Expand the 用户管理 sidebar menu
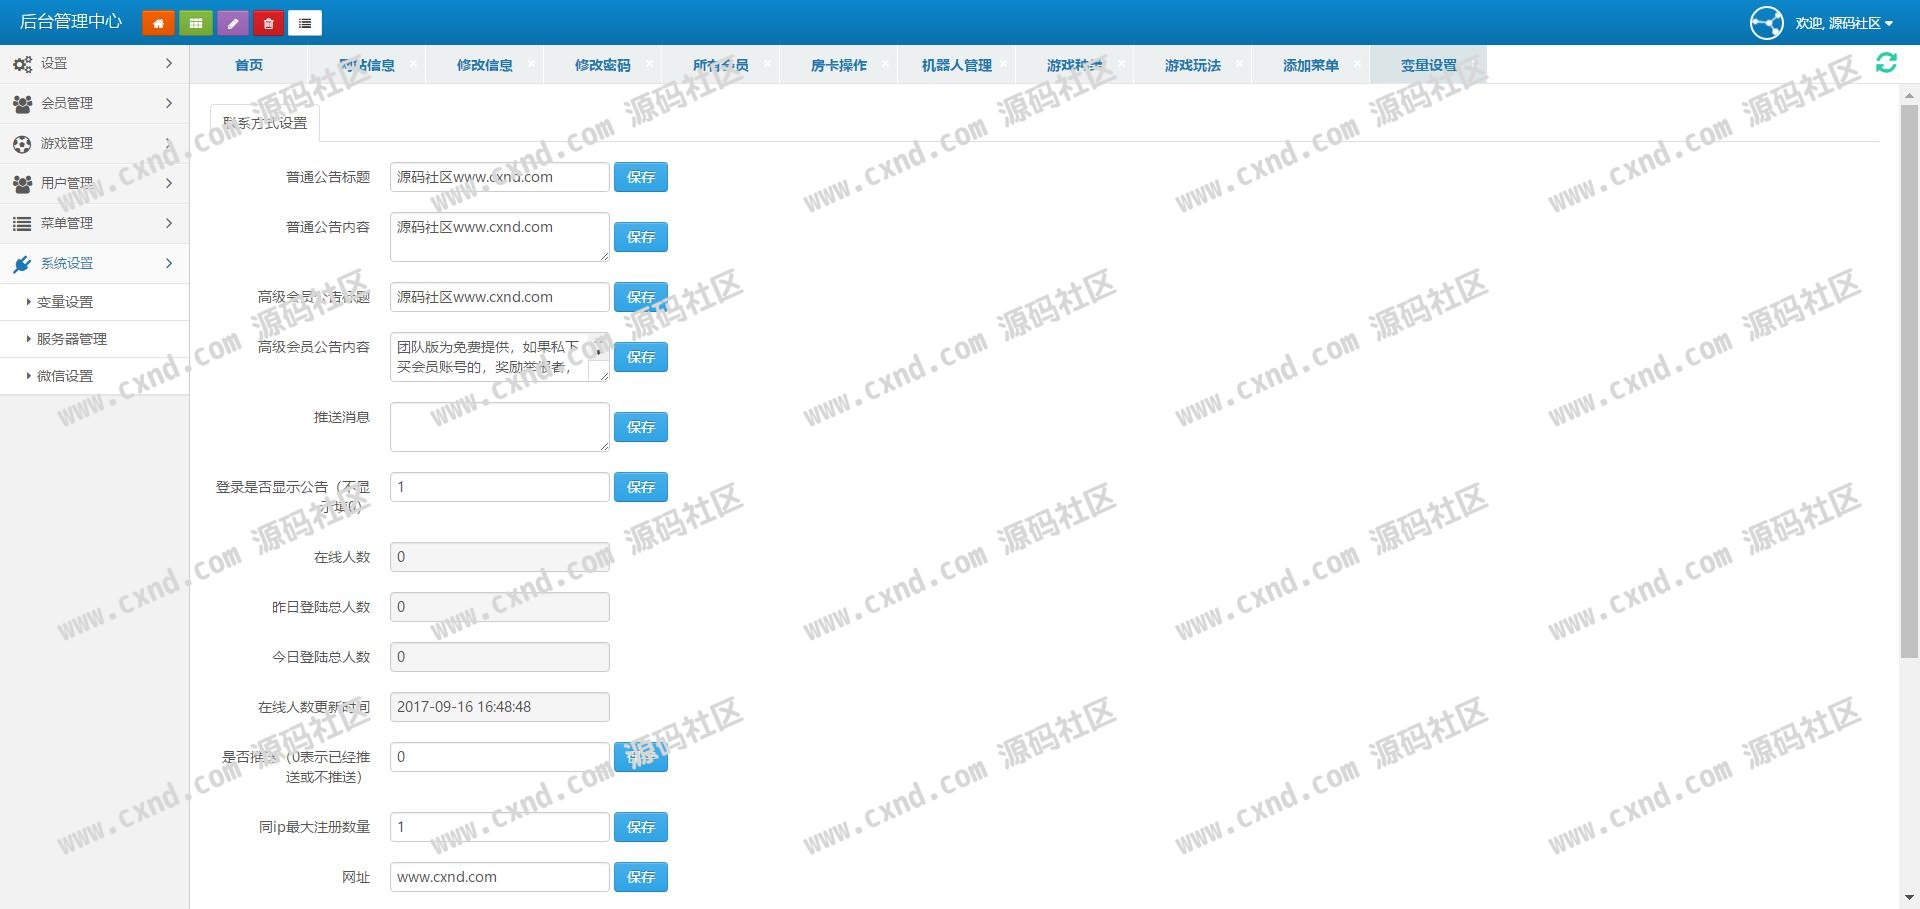Screen dimensions: 1920x909 point(94,184)
